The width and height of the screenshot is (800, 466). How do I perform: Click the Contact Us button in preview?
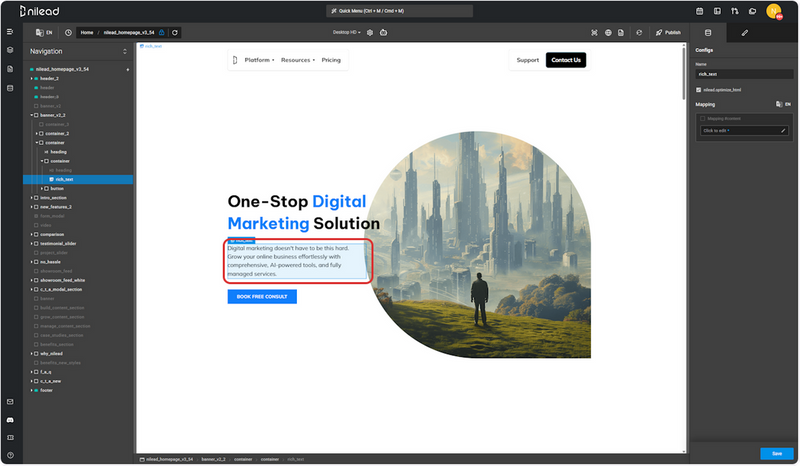pos(566,60)
